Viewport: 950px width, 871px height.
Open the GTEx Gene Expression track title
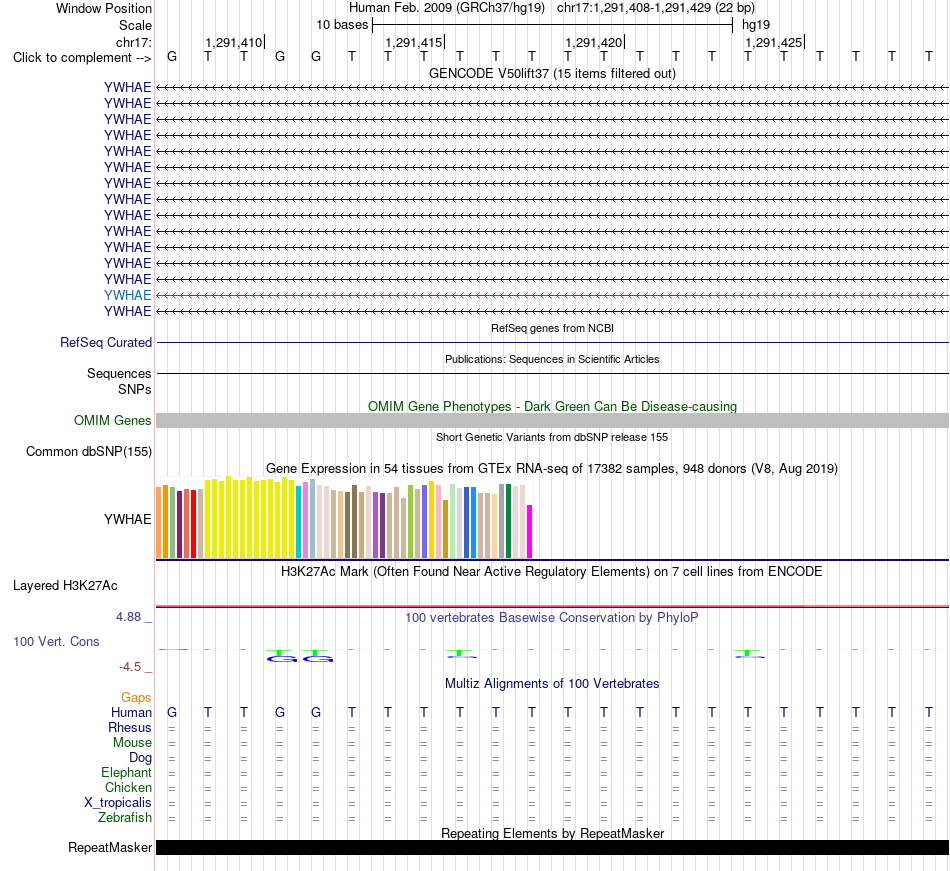click(x=552, y=468)
